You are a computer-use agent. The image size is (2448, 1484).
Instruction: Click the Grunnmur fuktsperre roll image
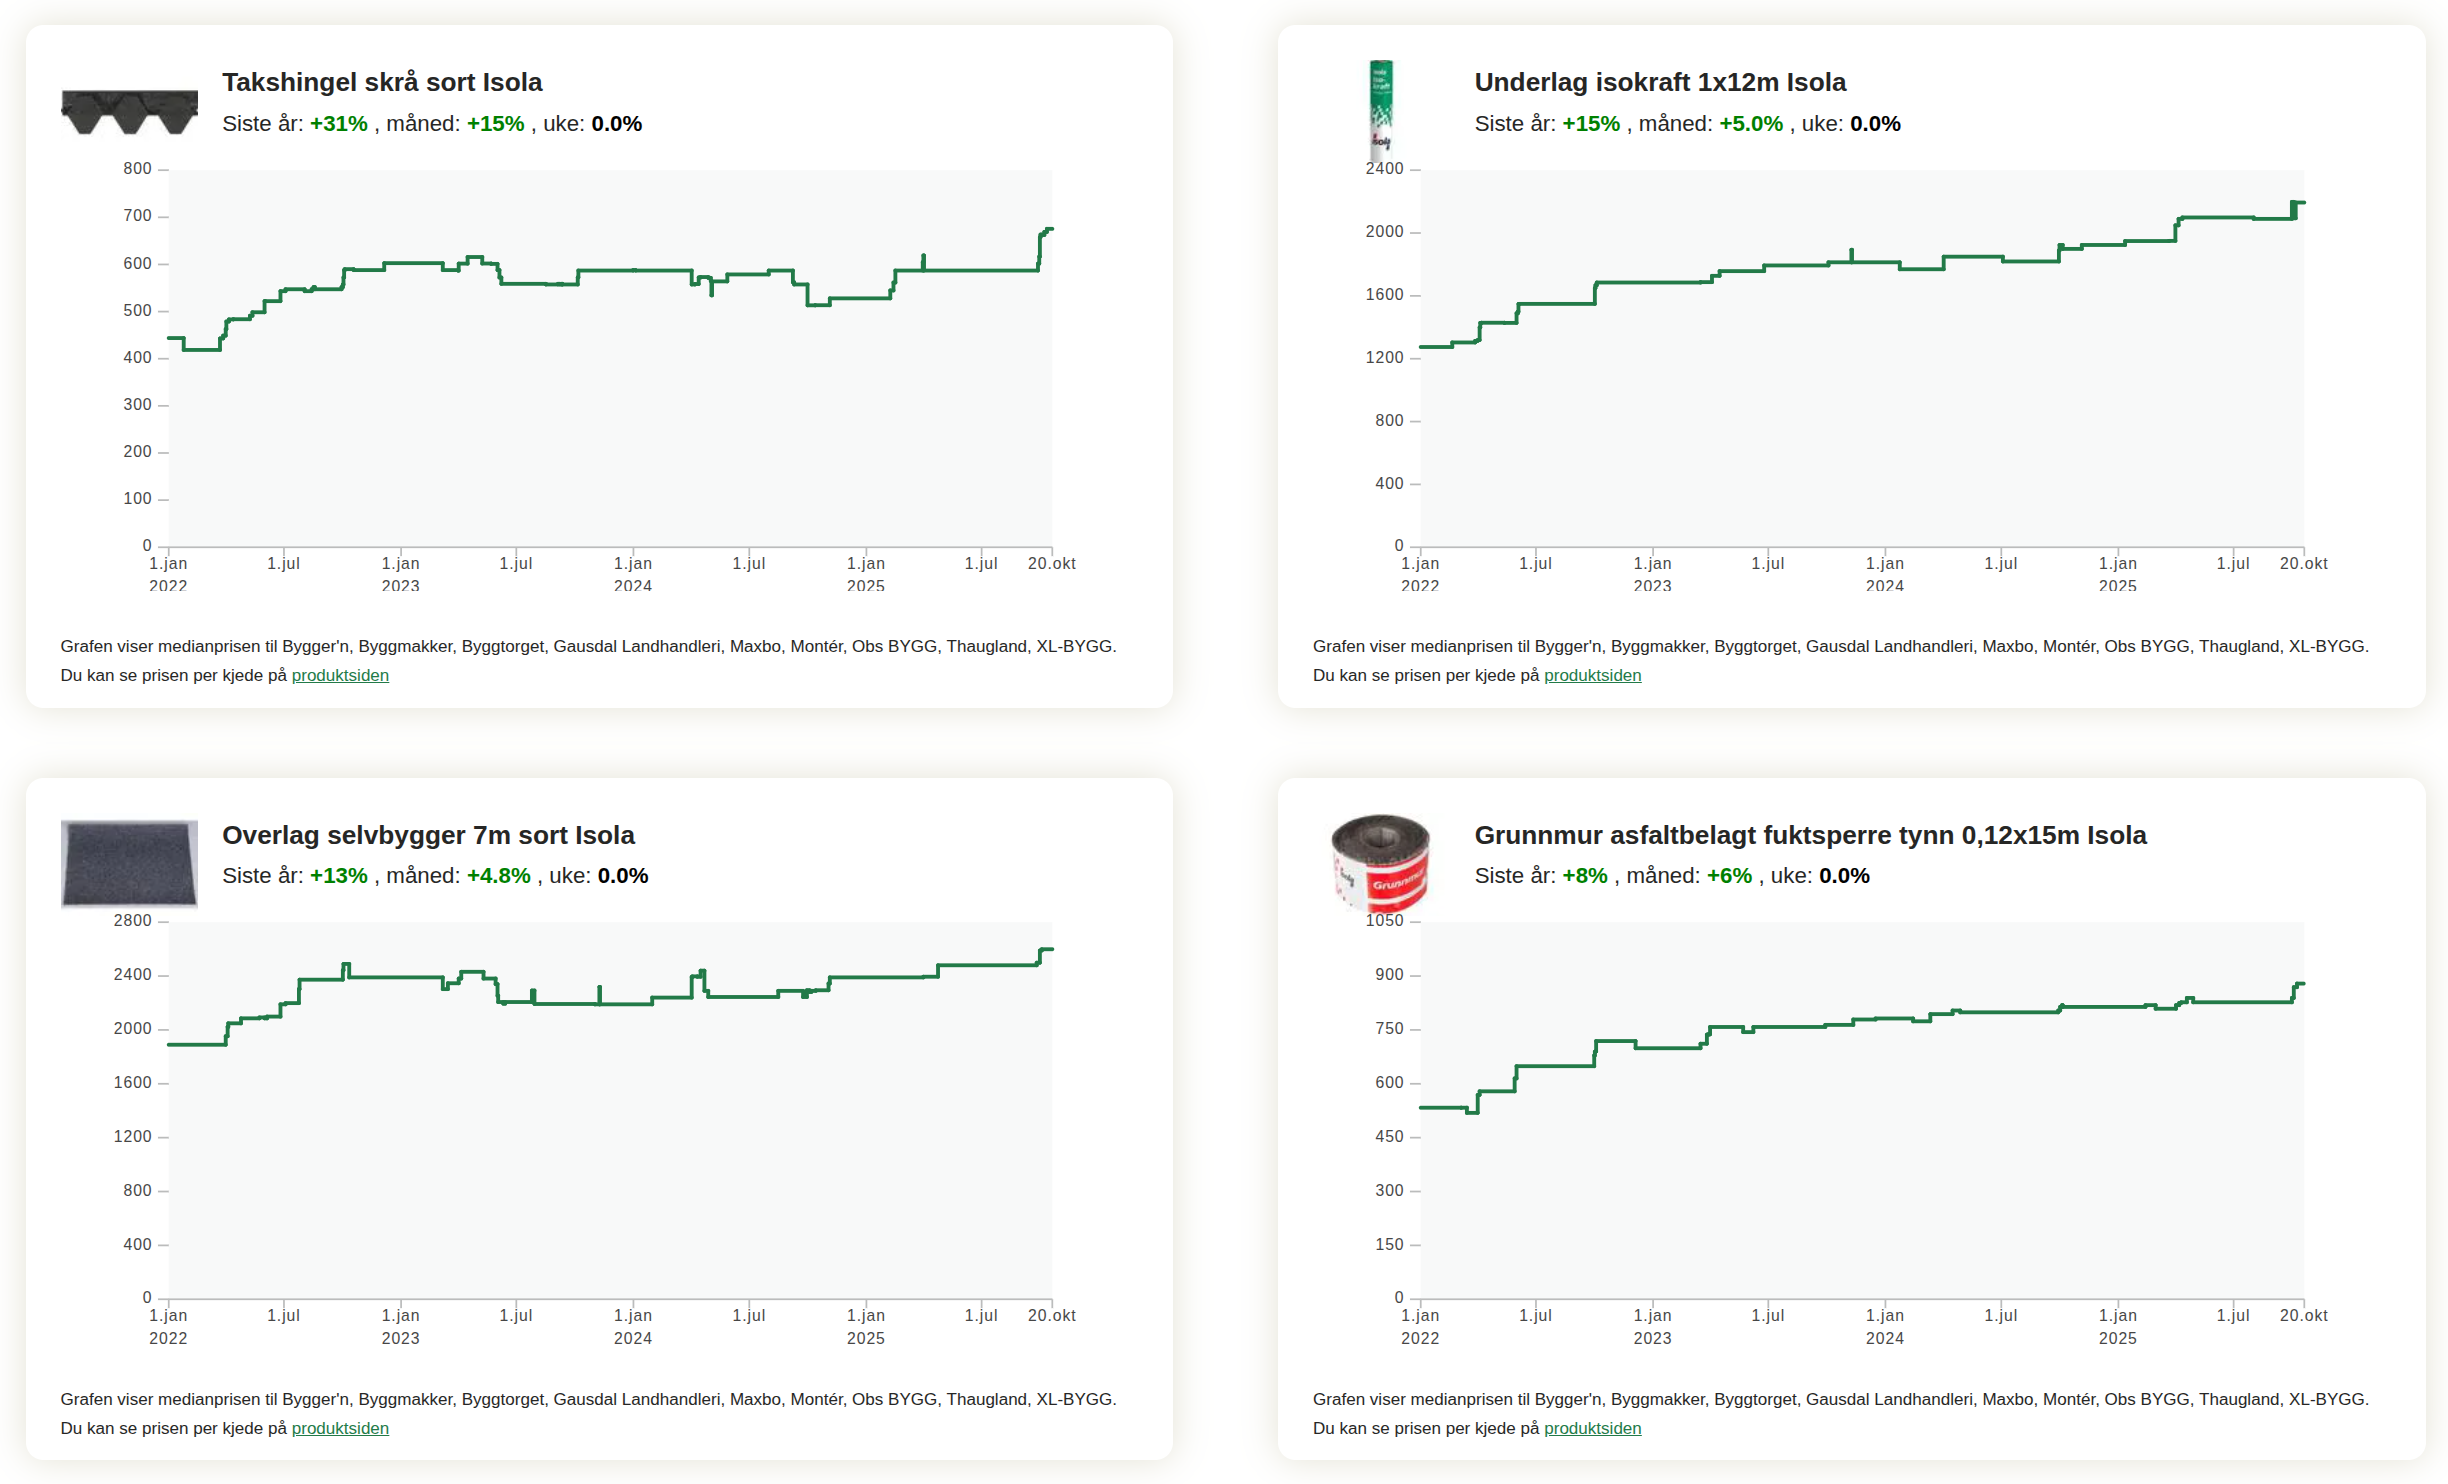coord(1380,861)
